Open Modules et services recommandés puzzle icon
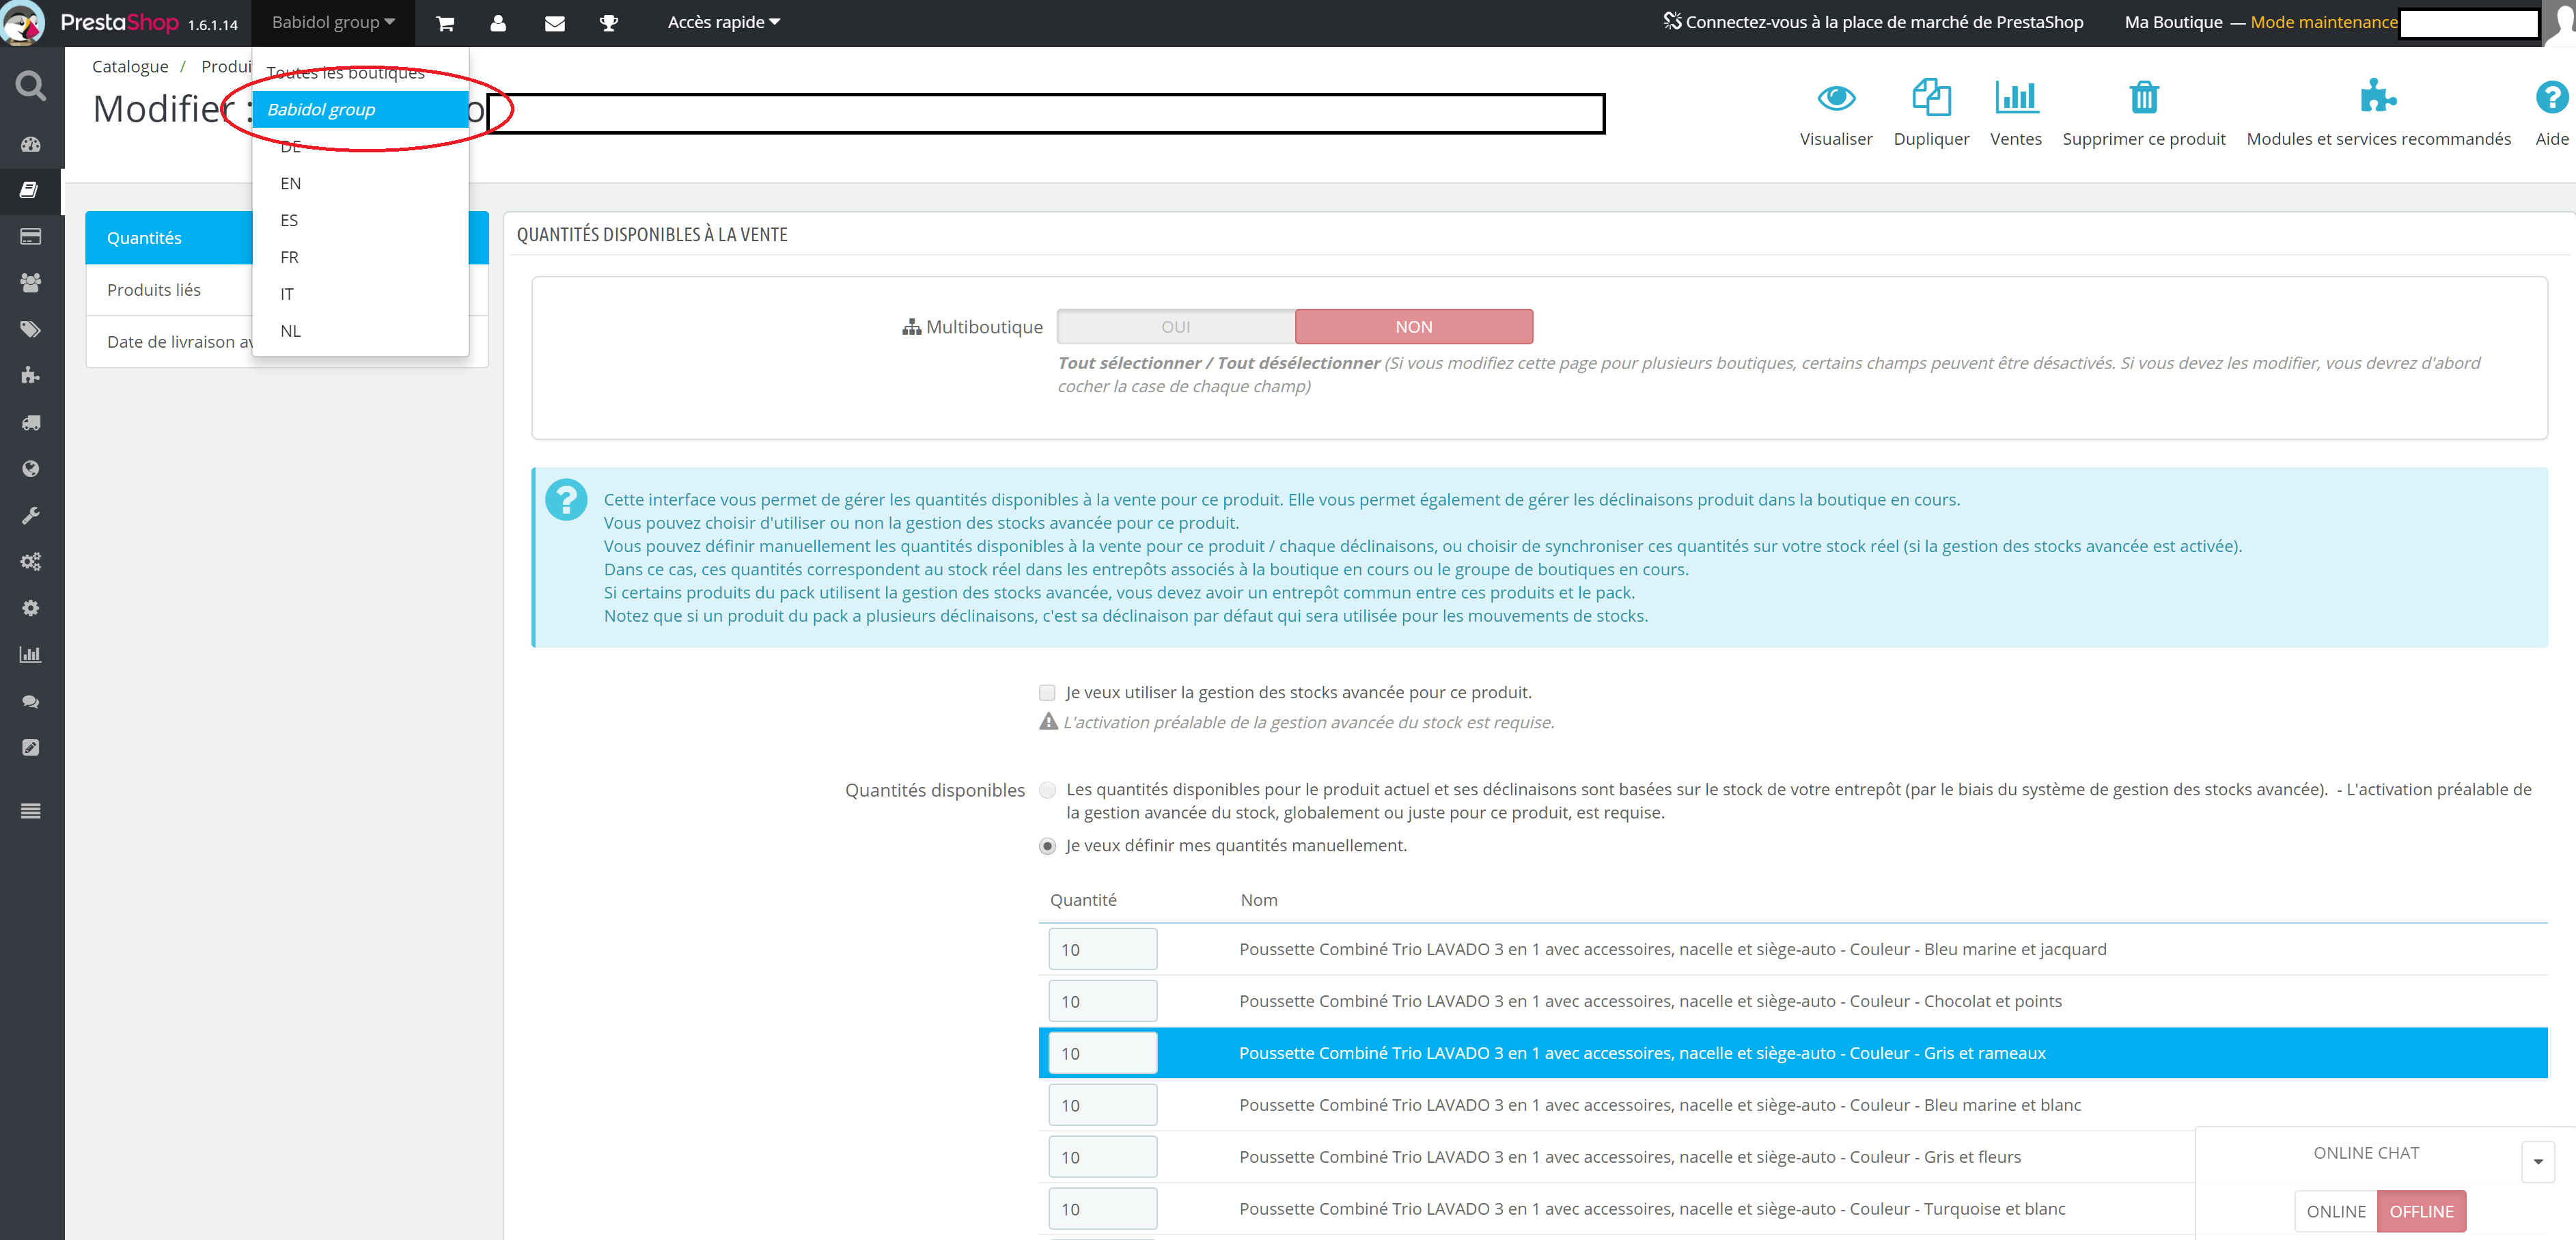The height and width of the screenshot is (1240, 2576). (x=2377, y=97)
